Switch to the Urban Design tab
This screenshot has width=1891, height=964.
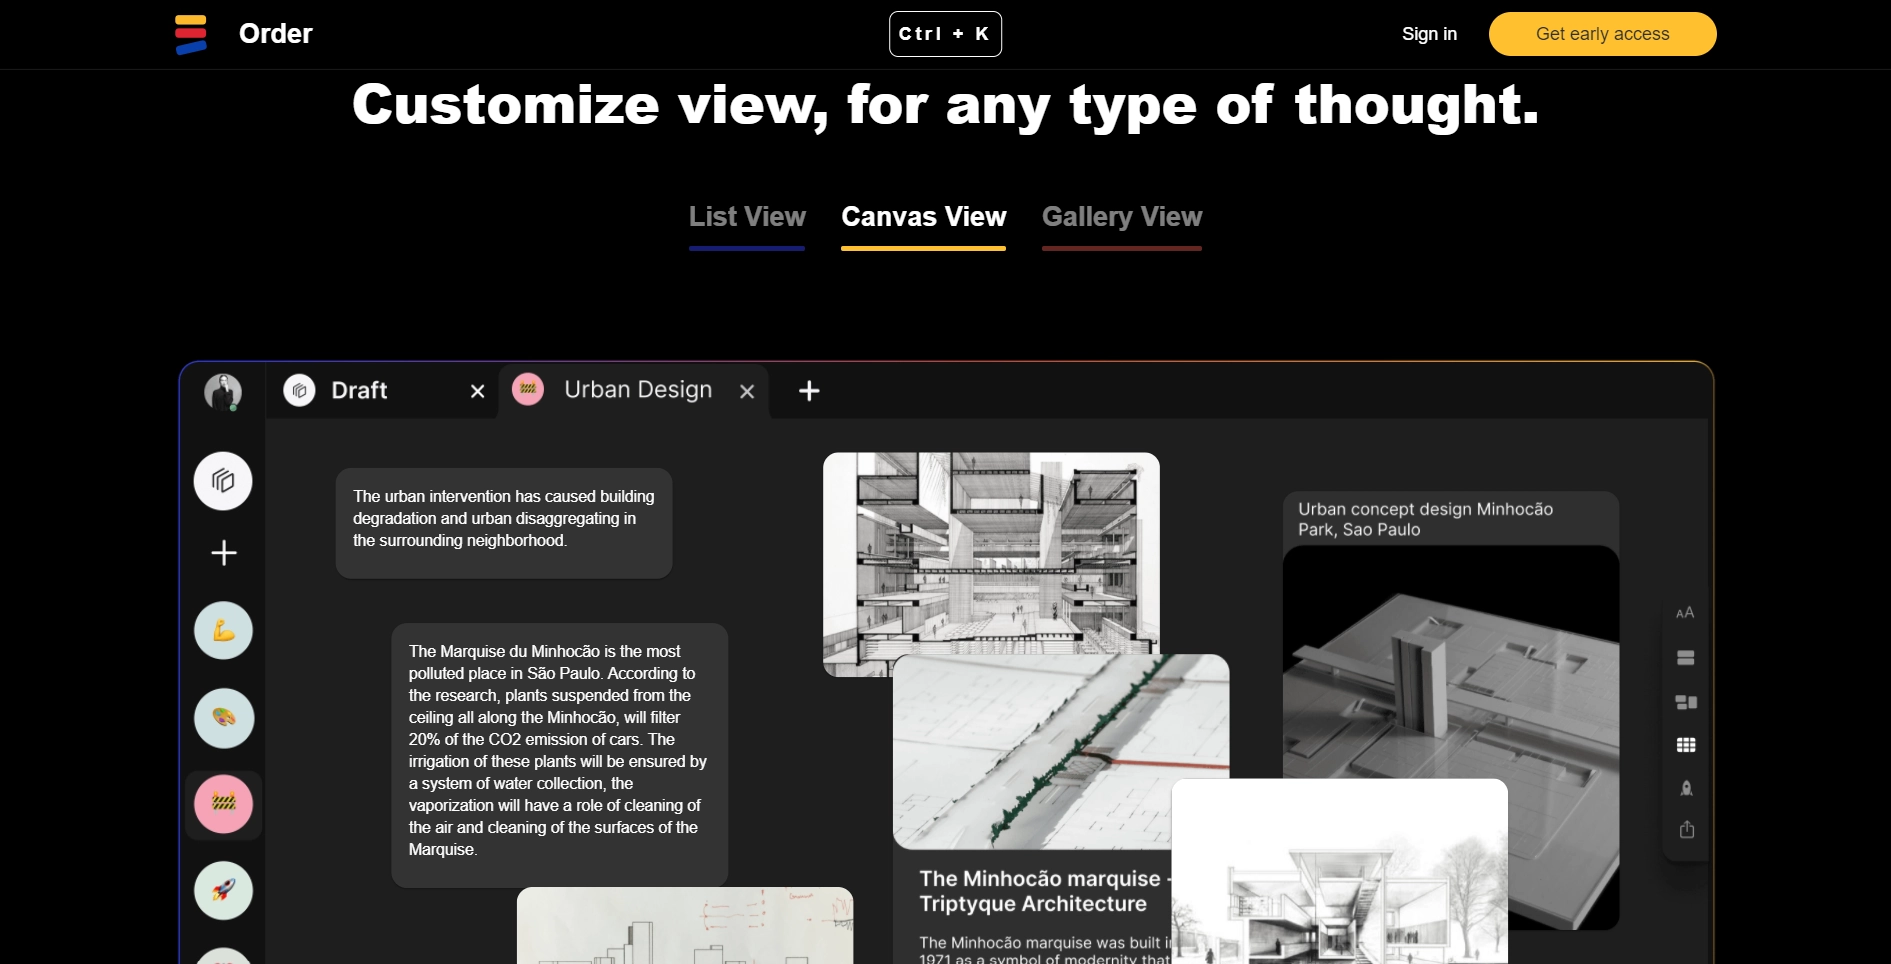click(637, 390)
